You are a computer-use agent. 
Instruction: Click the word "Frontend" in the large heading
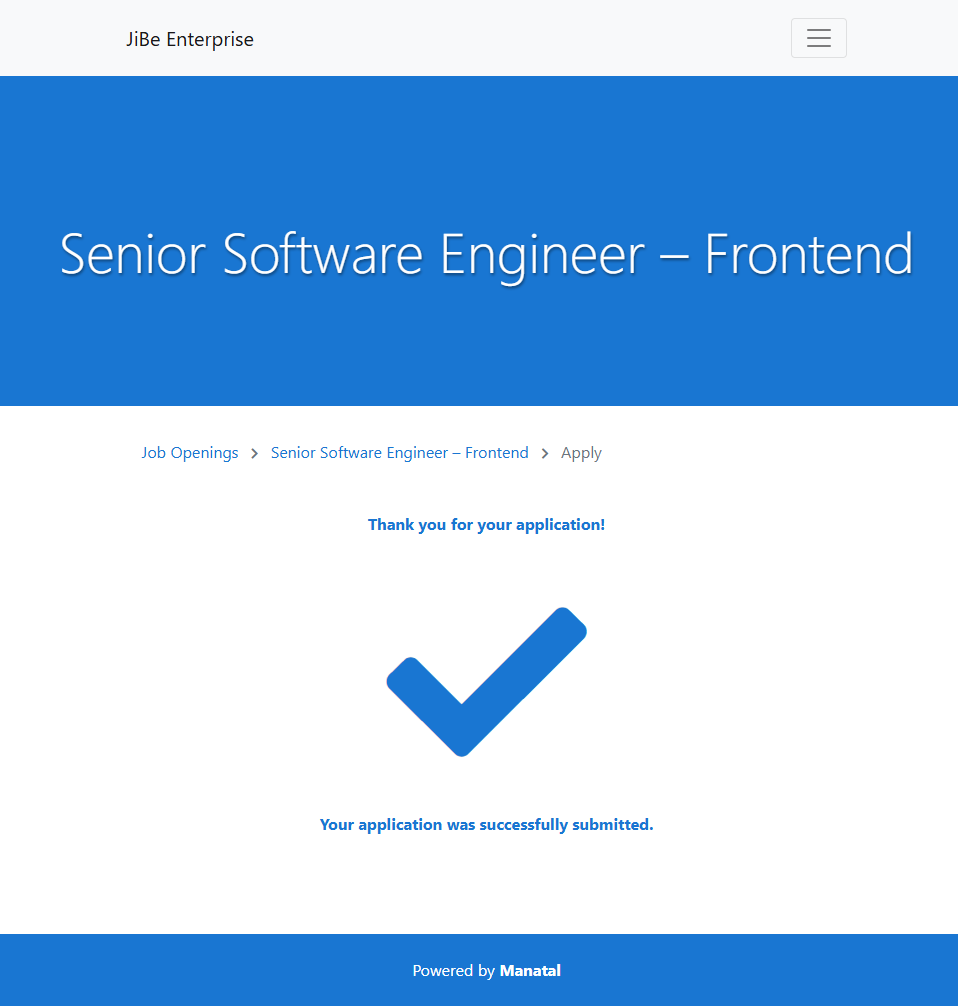(x=808, y=254)
